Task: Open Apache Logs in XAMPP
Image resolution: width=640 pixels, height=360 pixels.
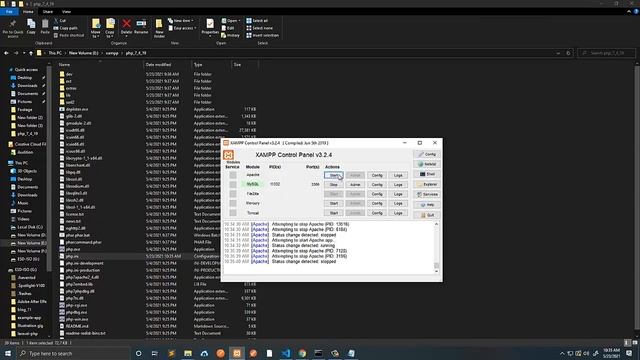Action: [398, 175]
